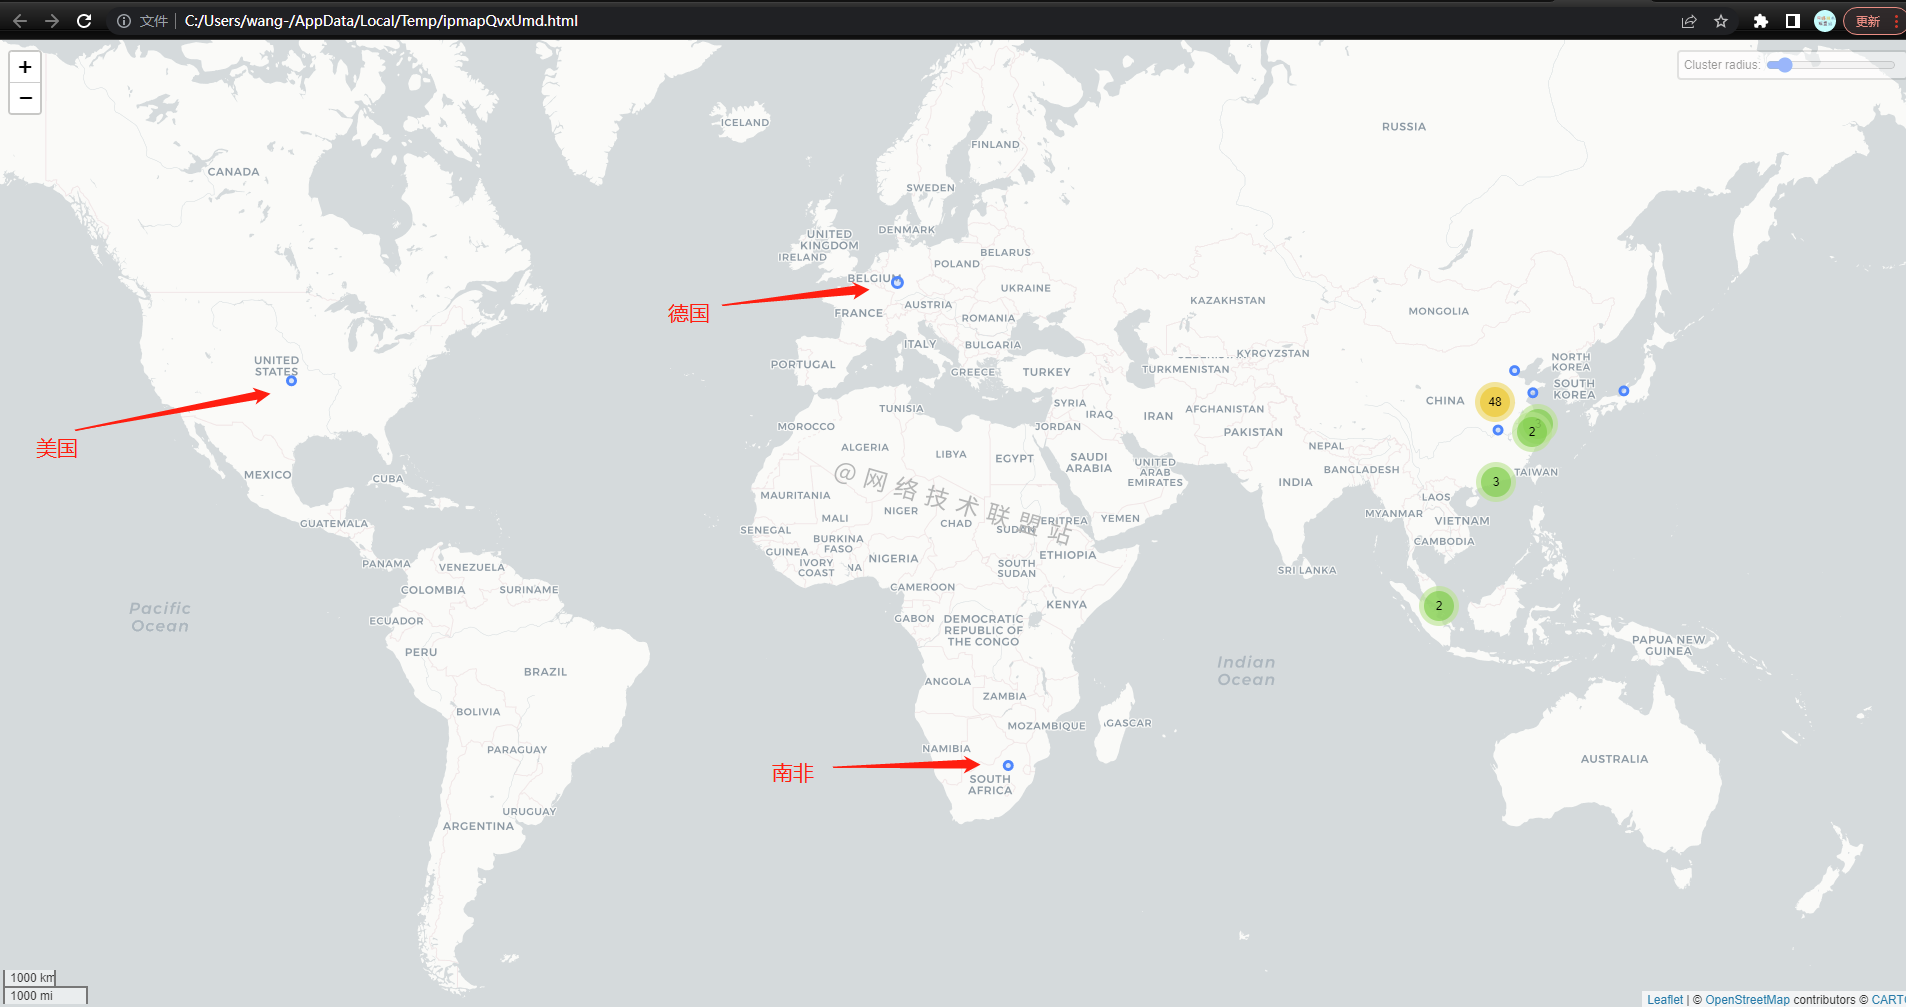The image size is (1906, 1007).
Task: Adjust the Cluster radius slider
Action: click(x=1830, y=65)
